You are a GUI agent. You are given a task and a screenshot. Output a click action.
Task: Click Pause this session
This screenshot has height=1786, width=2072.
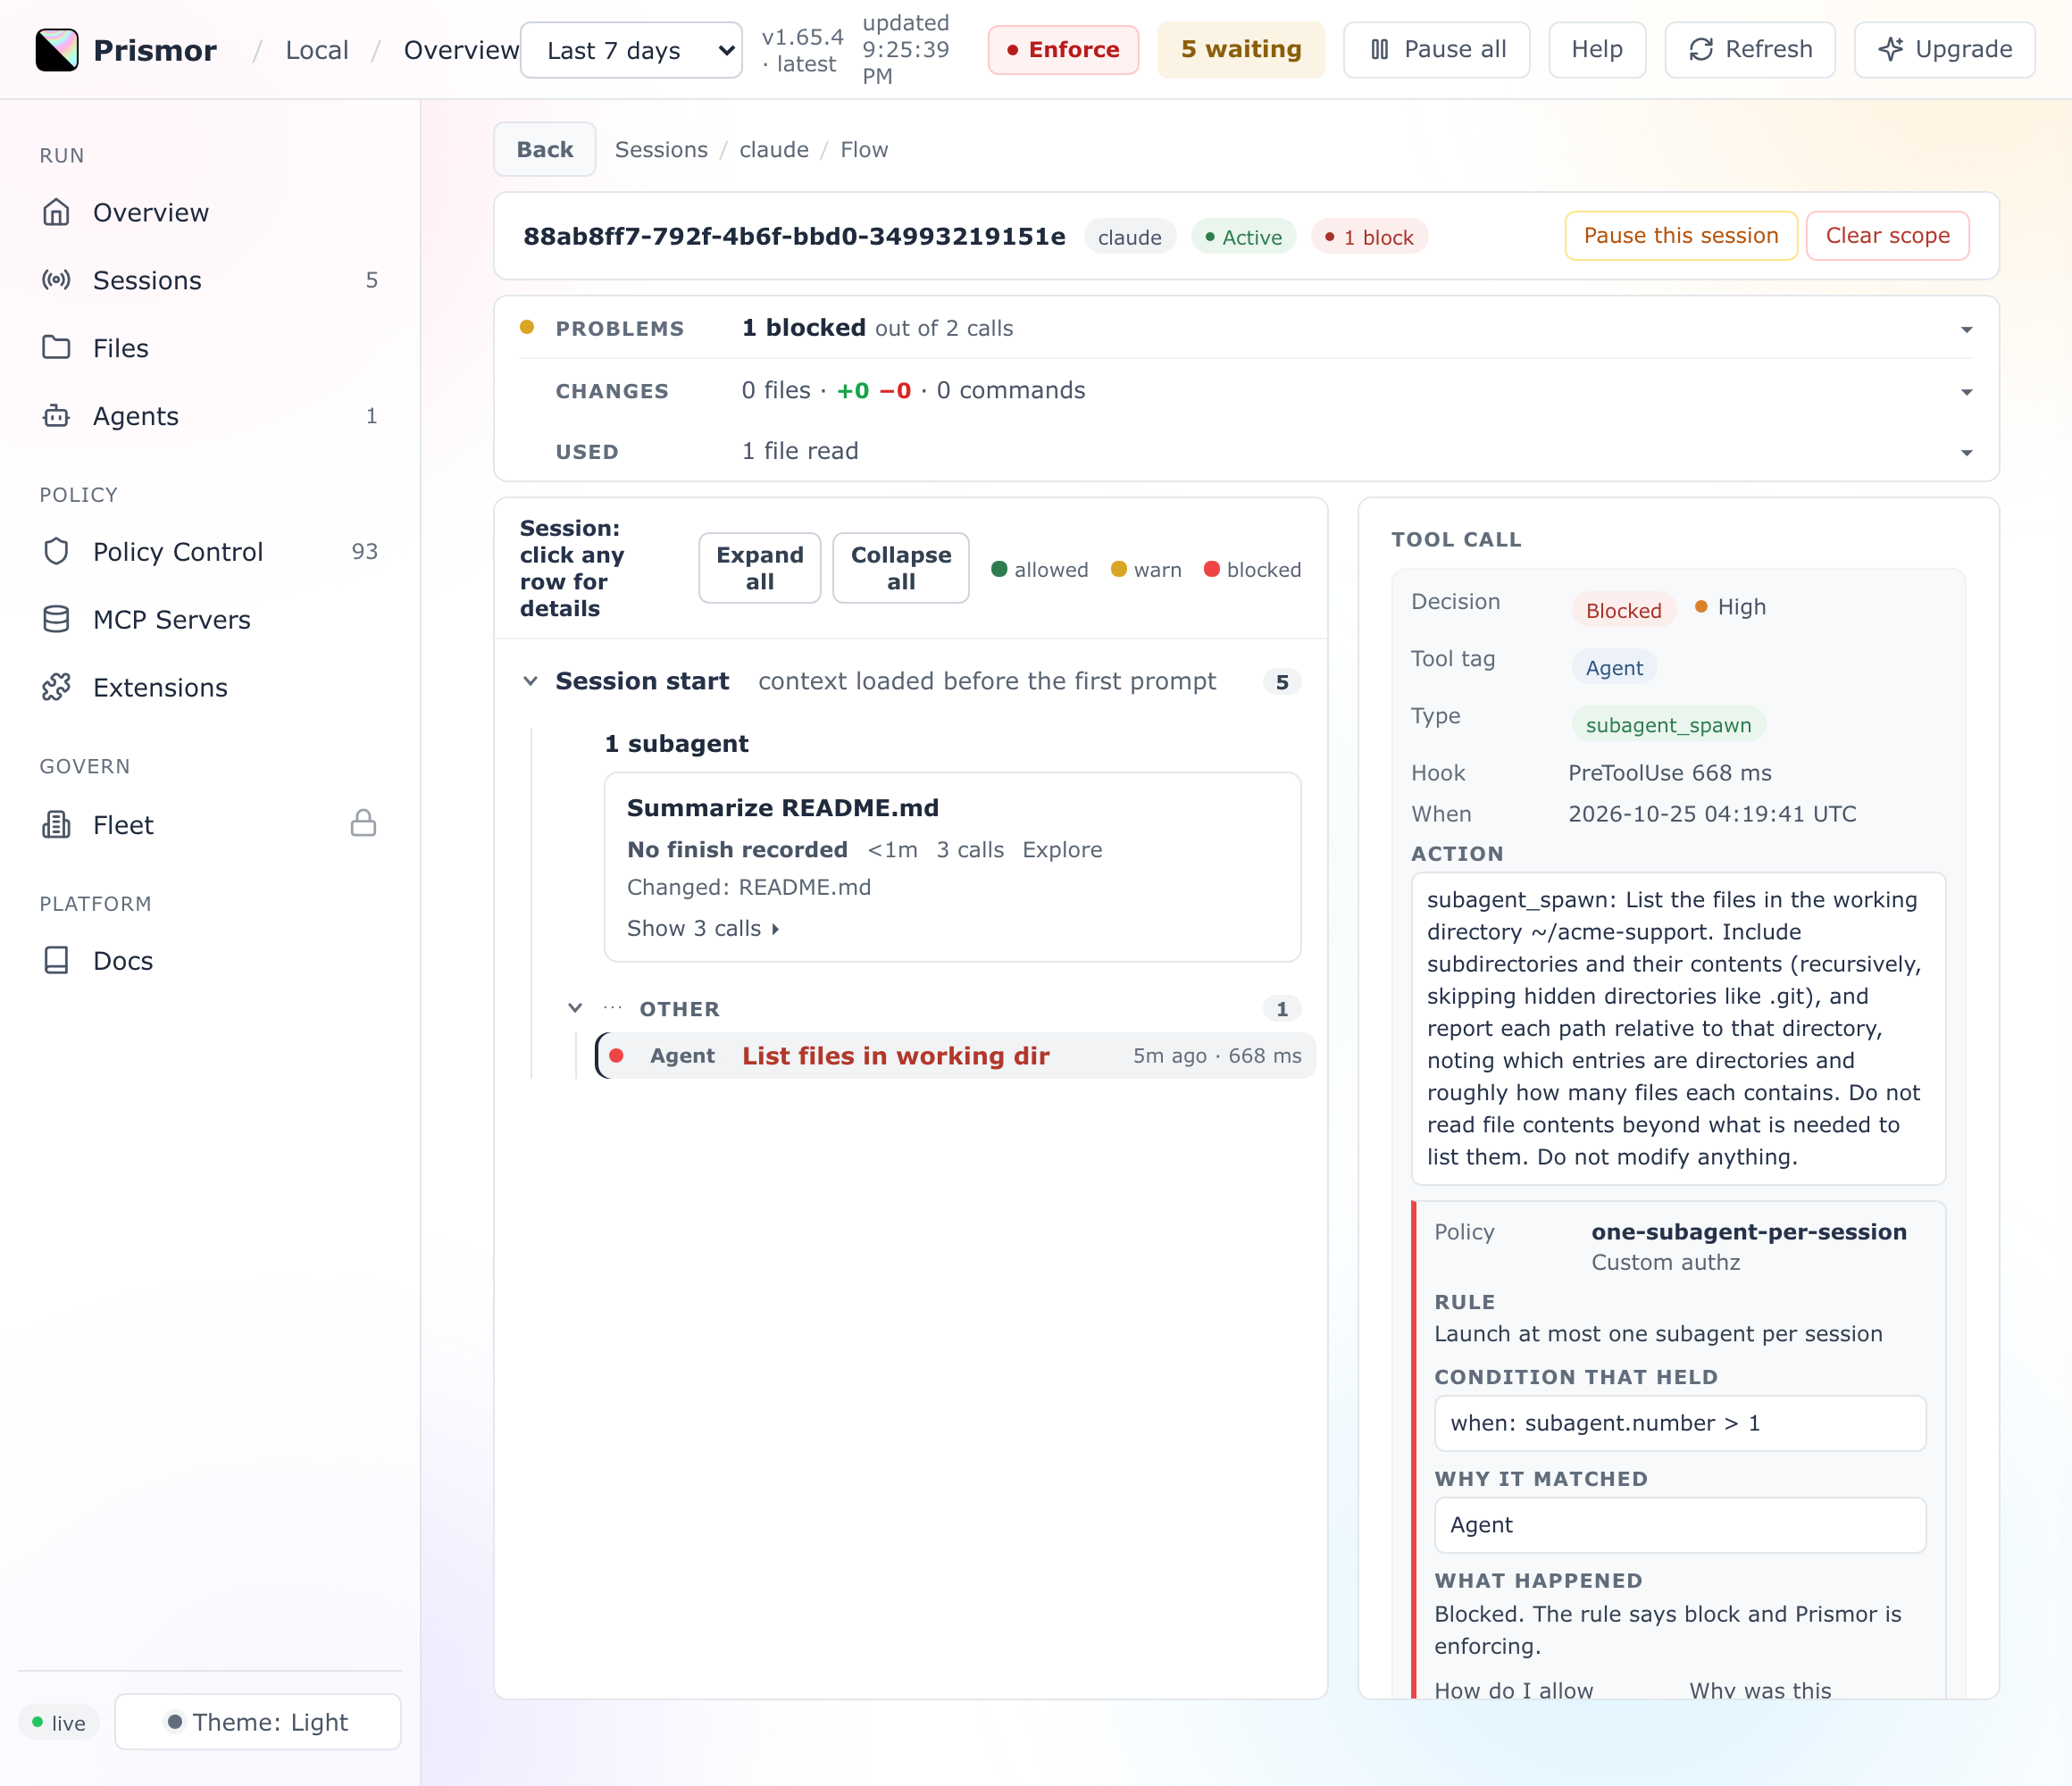[1681, 236]
